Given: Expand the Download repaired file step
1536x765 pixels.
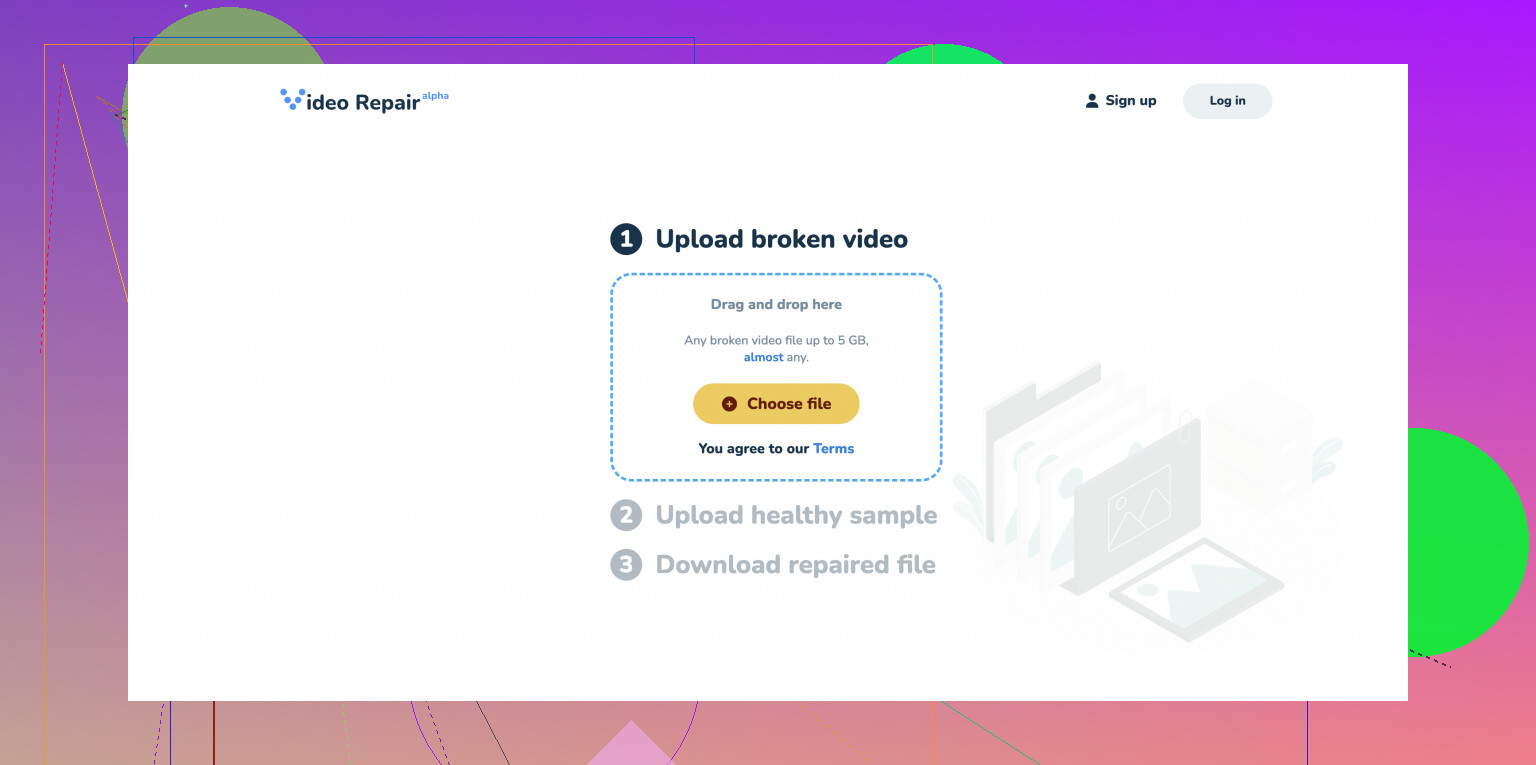Looking at the screenshot, I should (795, 564).
